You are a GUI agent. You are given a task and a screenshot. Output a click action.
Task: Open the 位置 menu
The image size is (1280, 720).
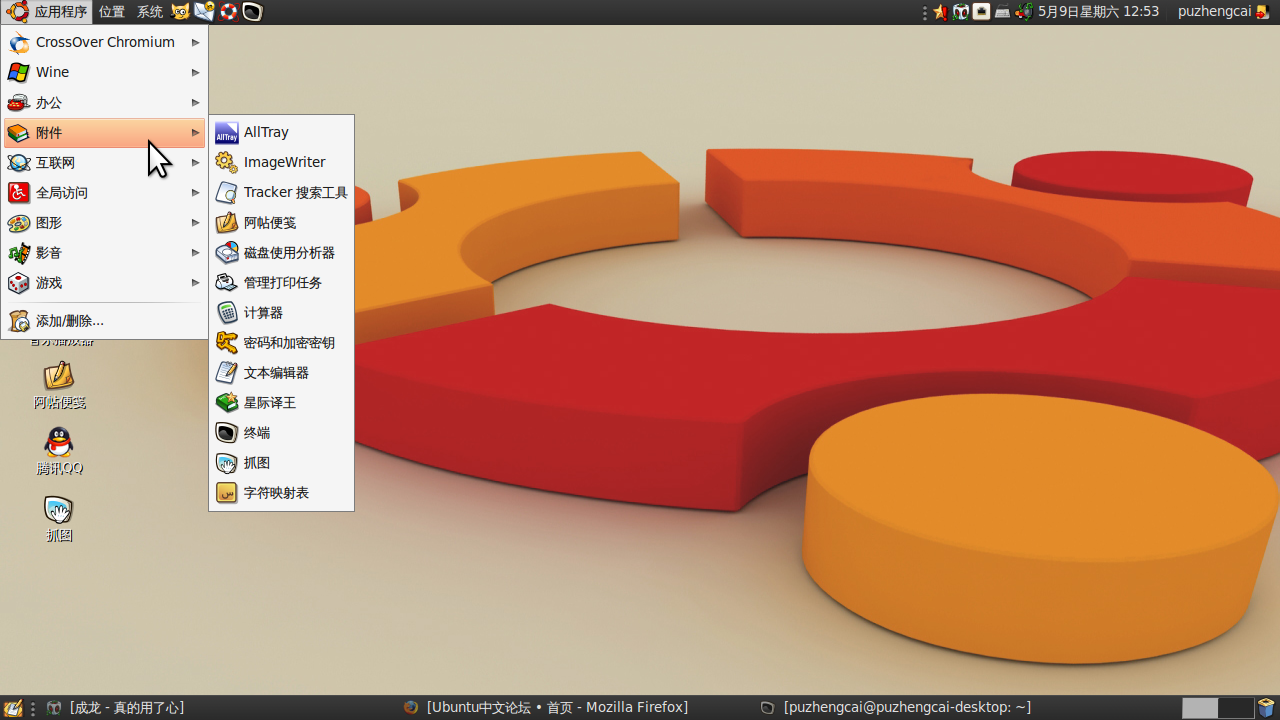[112, 12]
